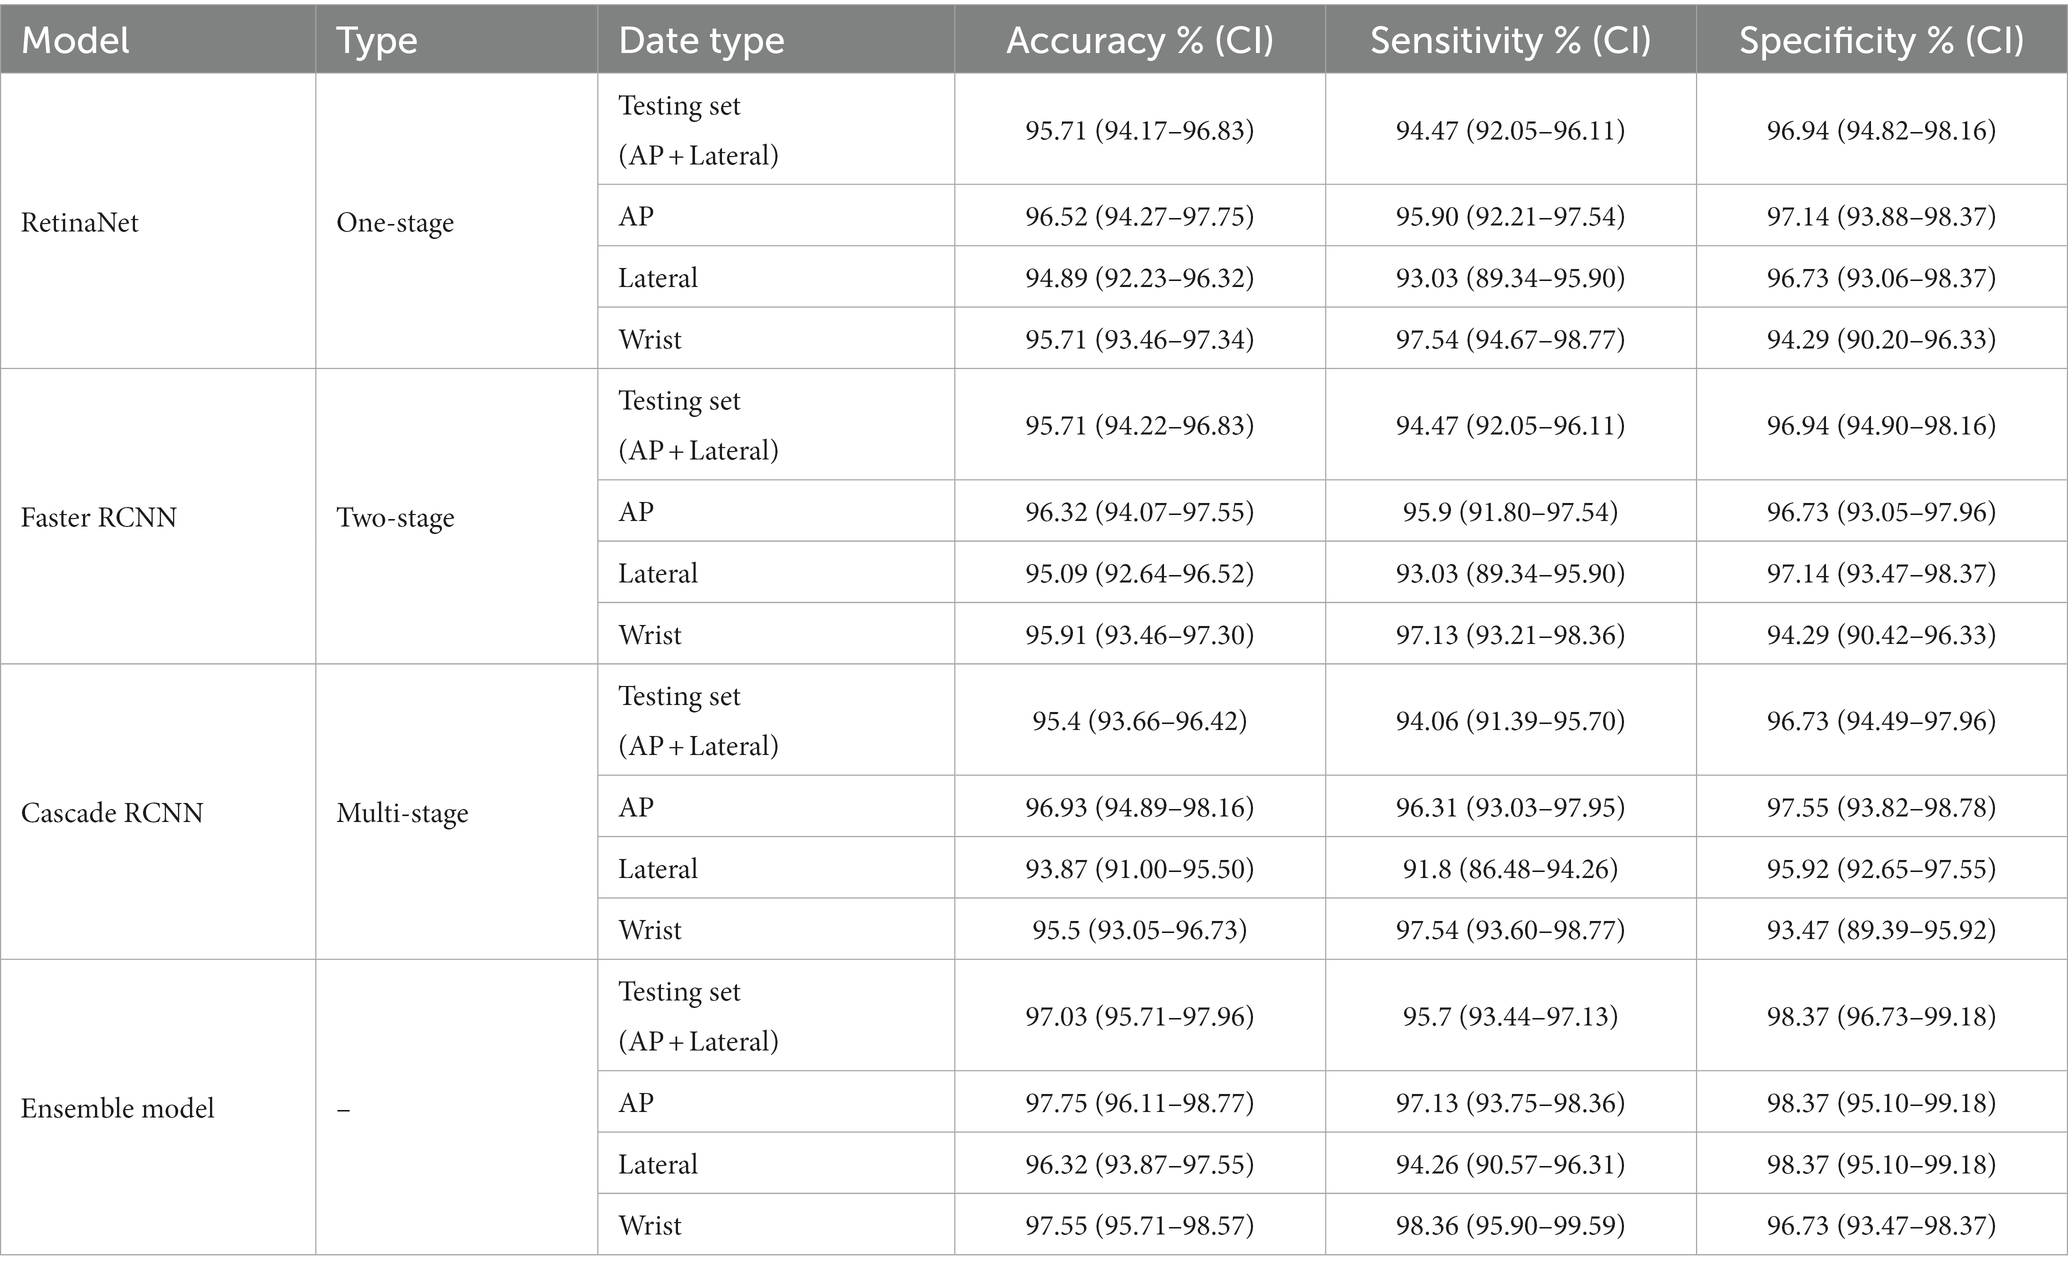The height and width of the screenshot is (1273, 2068).
Task: Click Faster RCNN Lateral specificity 97.14 (93.47–98.37)
Action: pos(1881,573)
